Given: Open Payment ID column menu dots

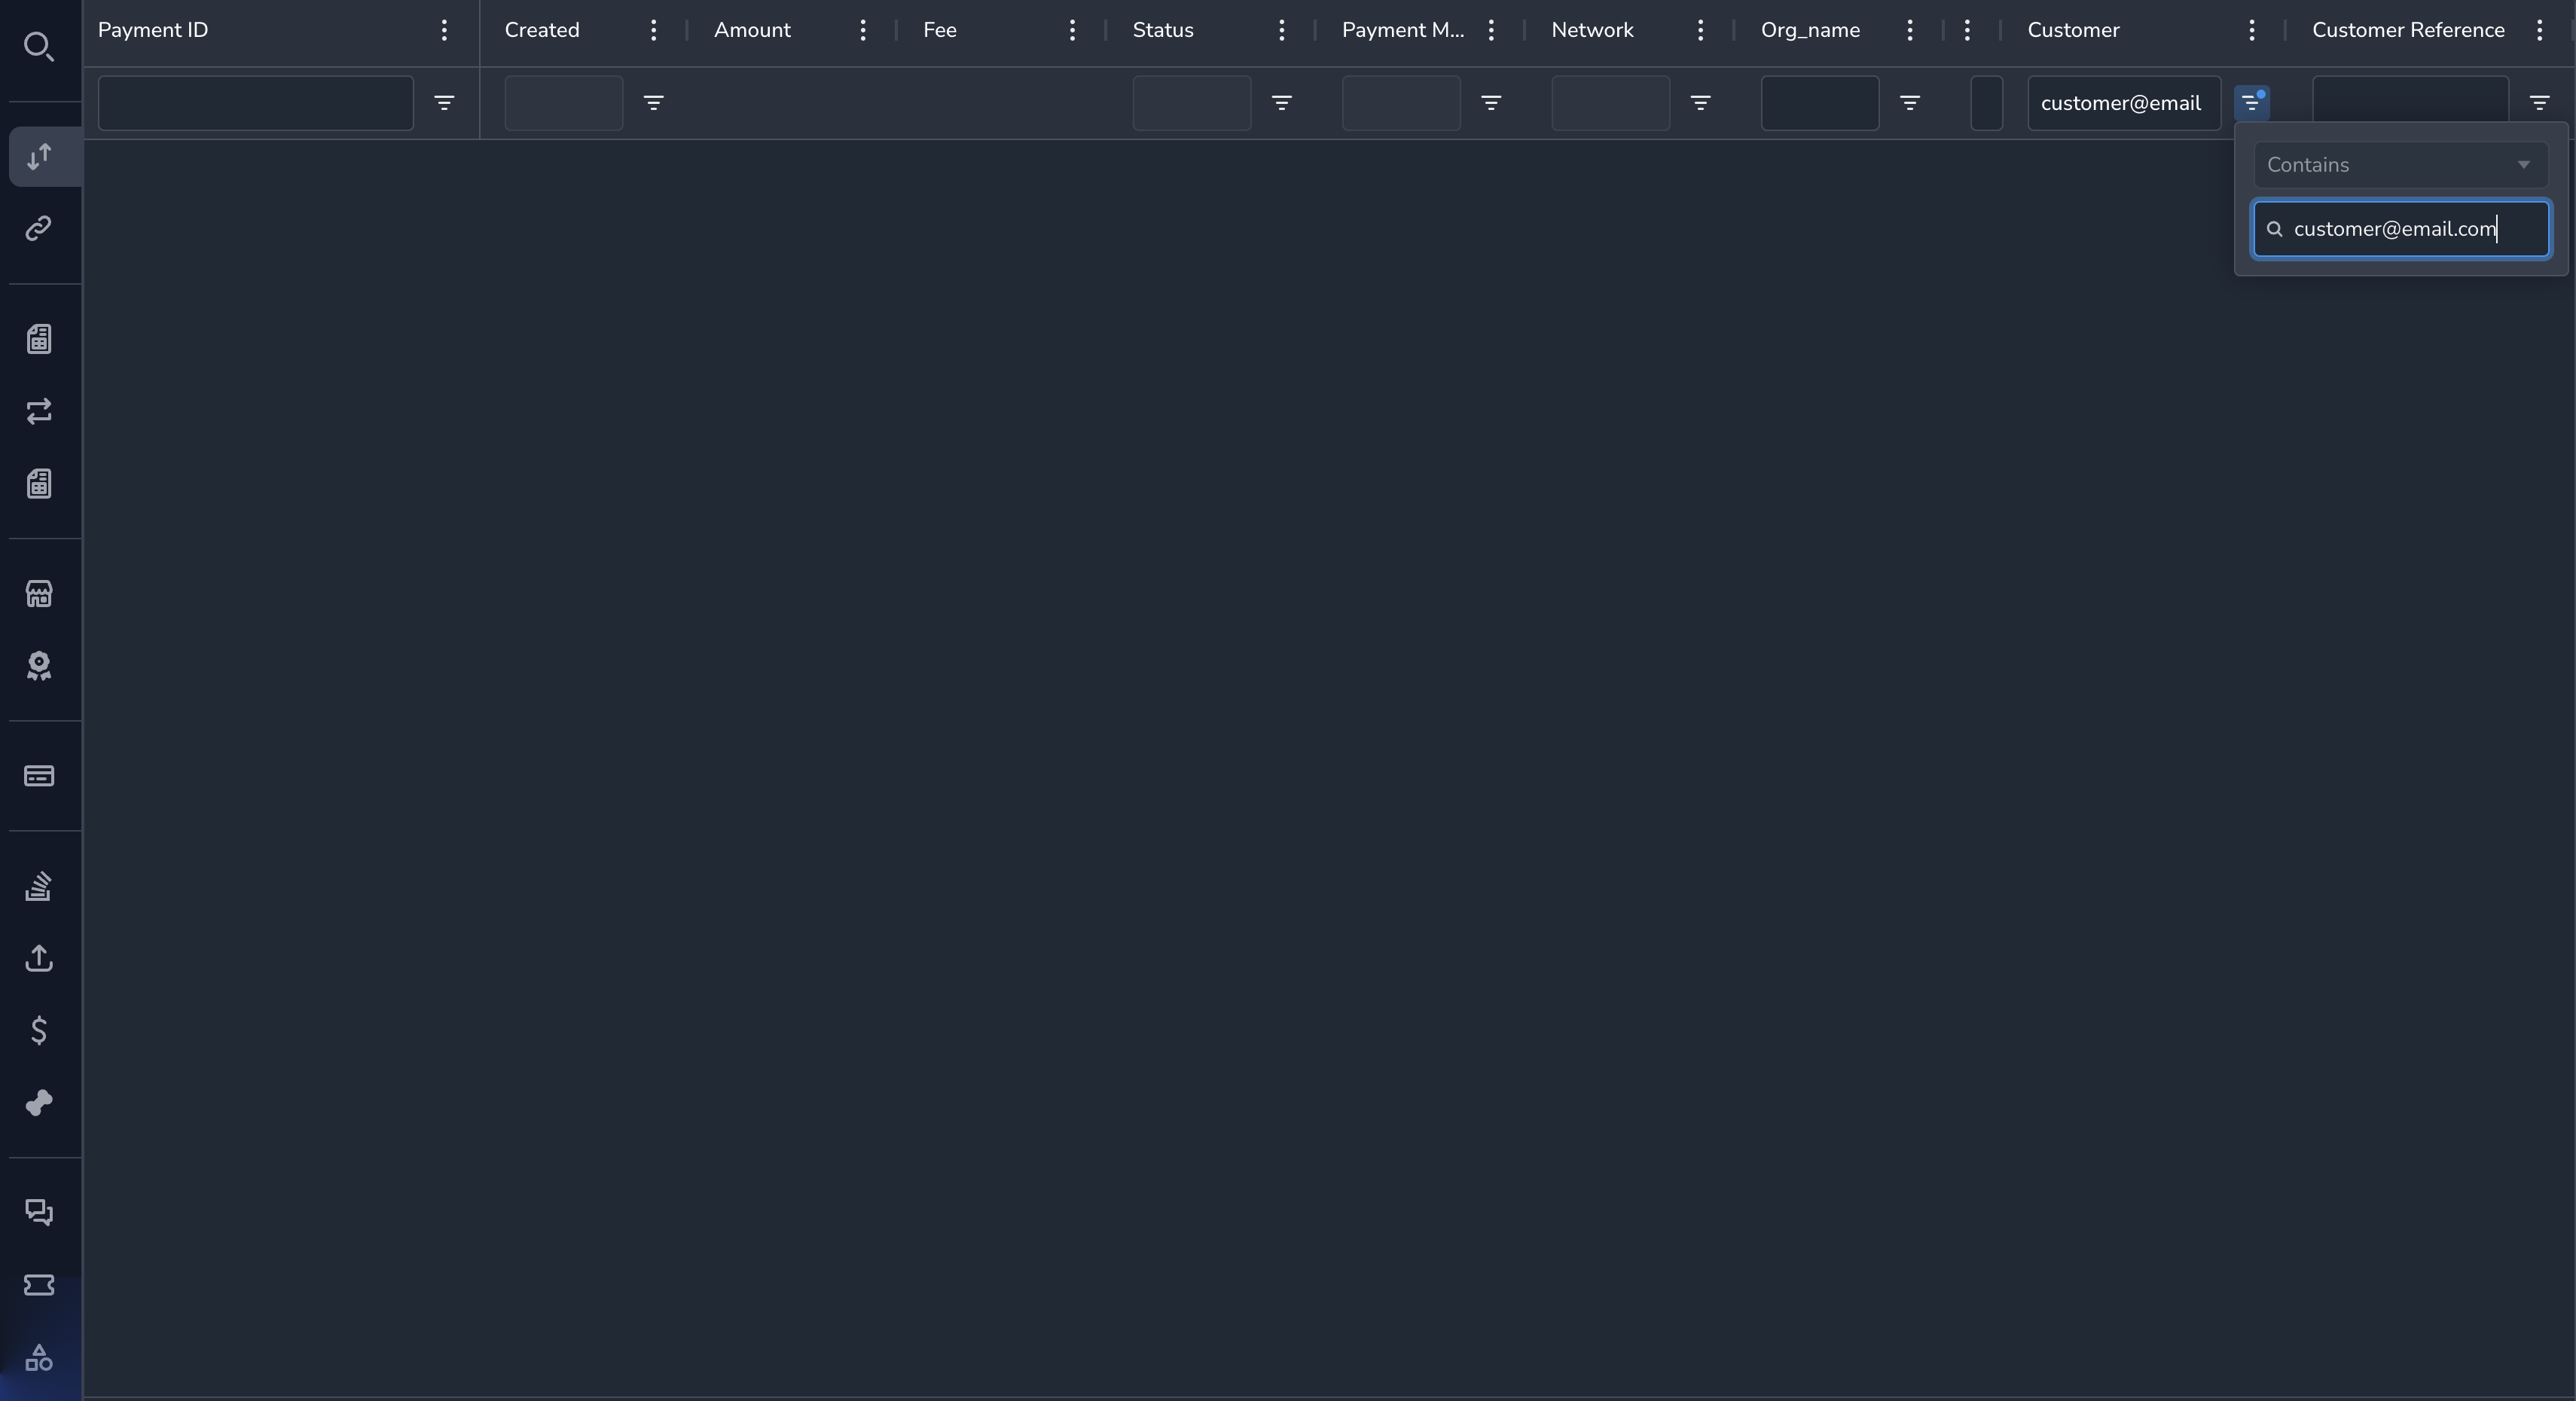Looking at the screenshot, I should coord(444,30).
